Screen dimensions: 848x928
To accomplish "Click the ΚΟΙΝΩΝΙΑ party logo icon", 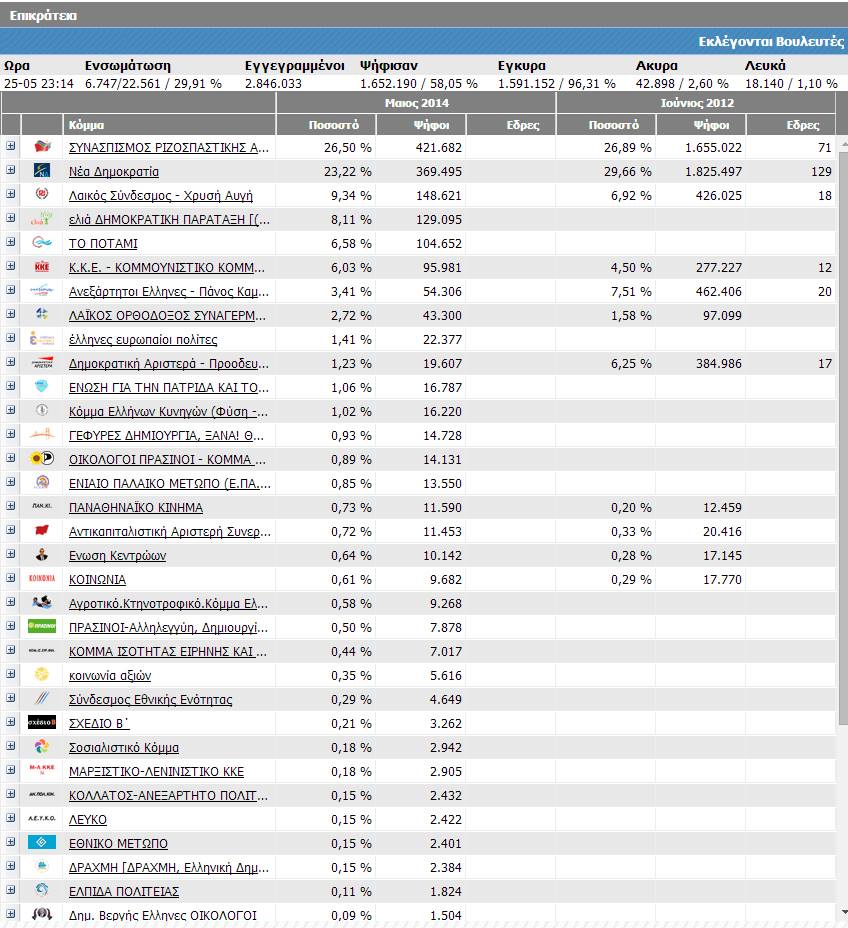I will [x=41, y=579].
